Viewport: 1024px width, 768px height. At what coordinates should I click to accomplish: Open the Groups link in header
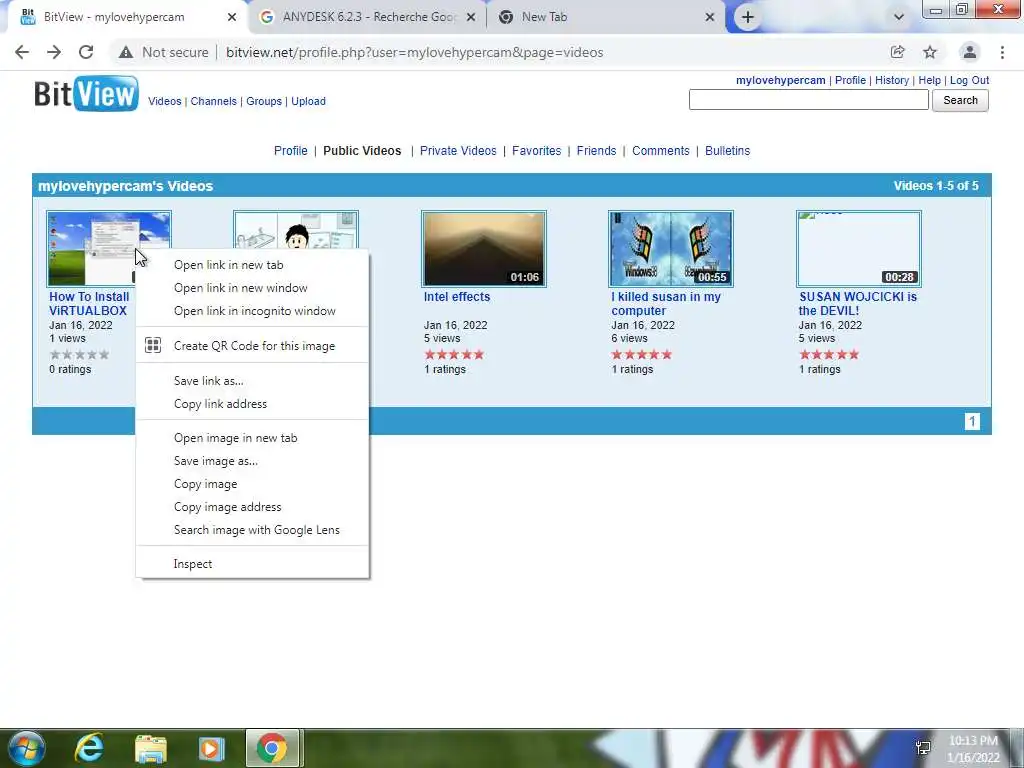[x=264, y=101]
